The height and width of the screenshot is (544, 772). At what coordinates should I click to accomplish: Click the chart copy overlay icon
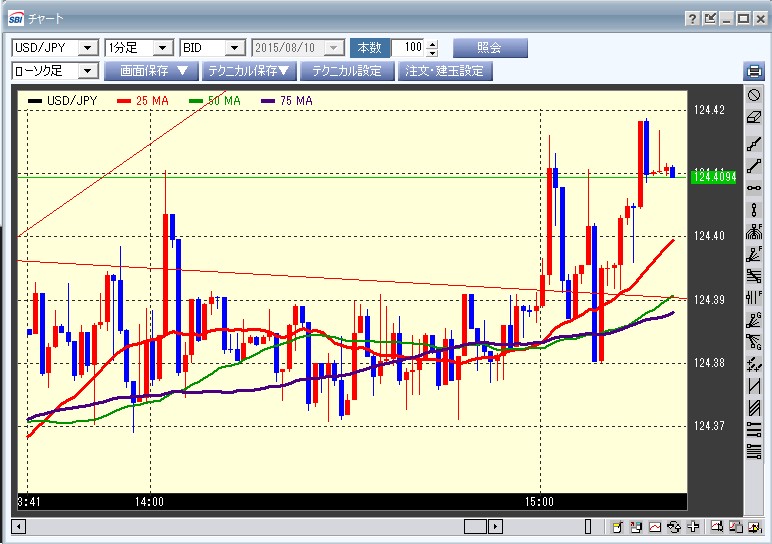click(736, 527)
